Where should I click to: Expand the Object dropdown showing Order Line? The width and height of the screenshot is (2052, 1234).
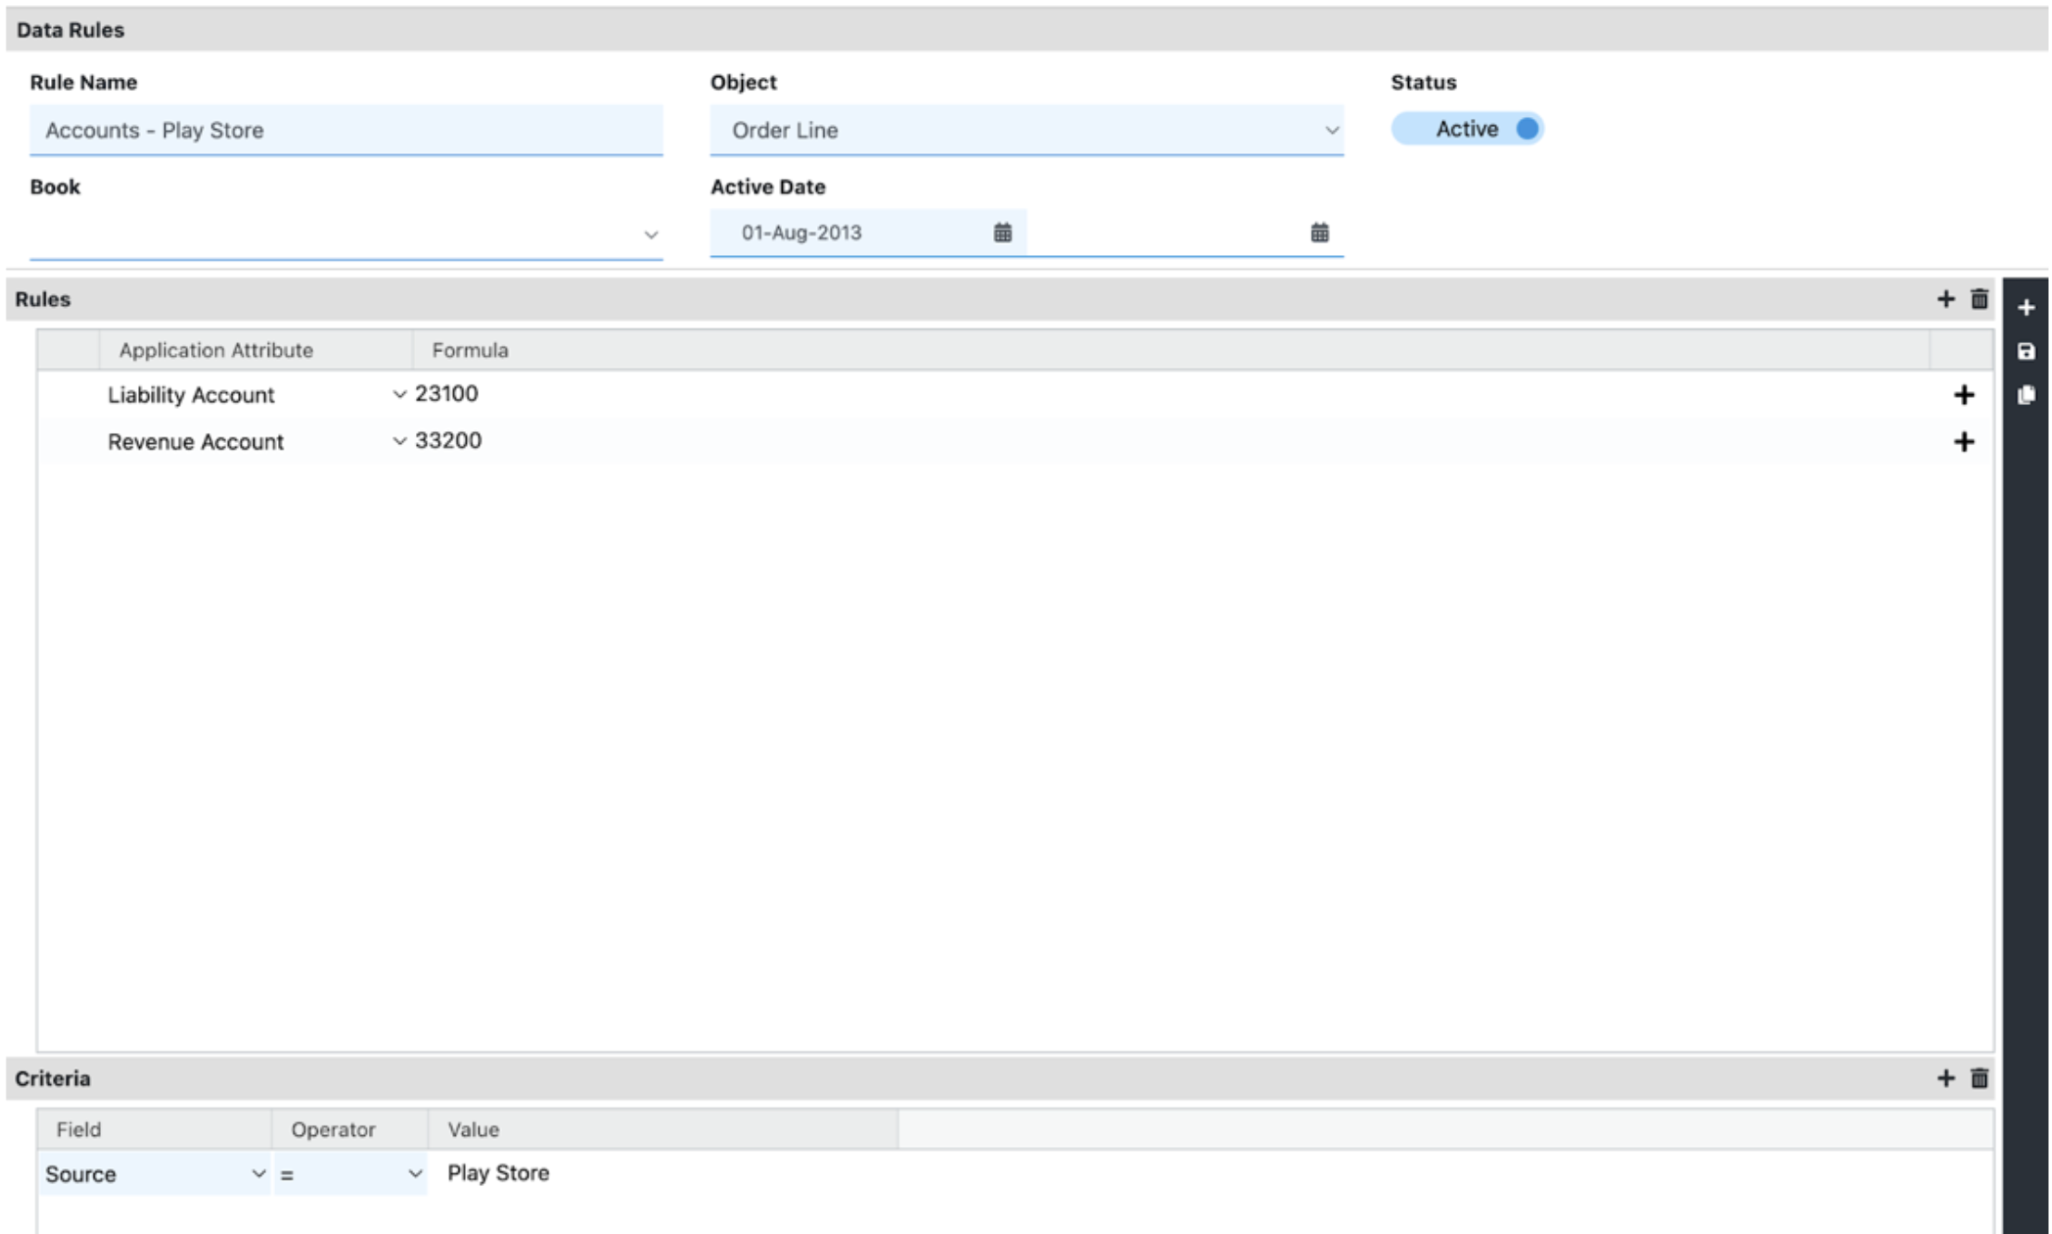click(x=1331, y=130)
